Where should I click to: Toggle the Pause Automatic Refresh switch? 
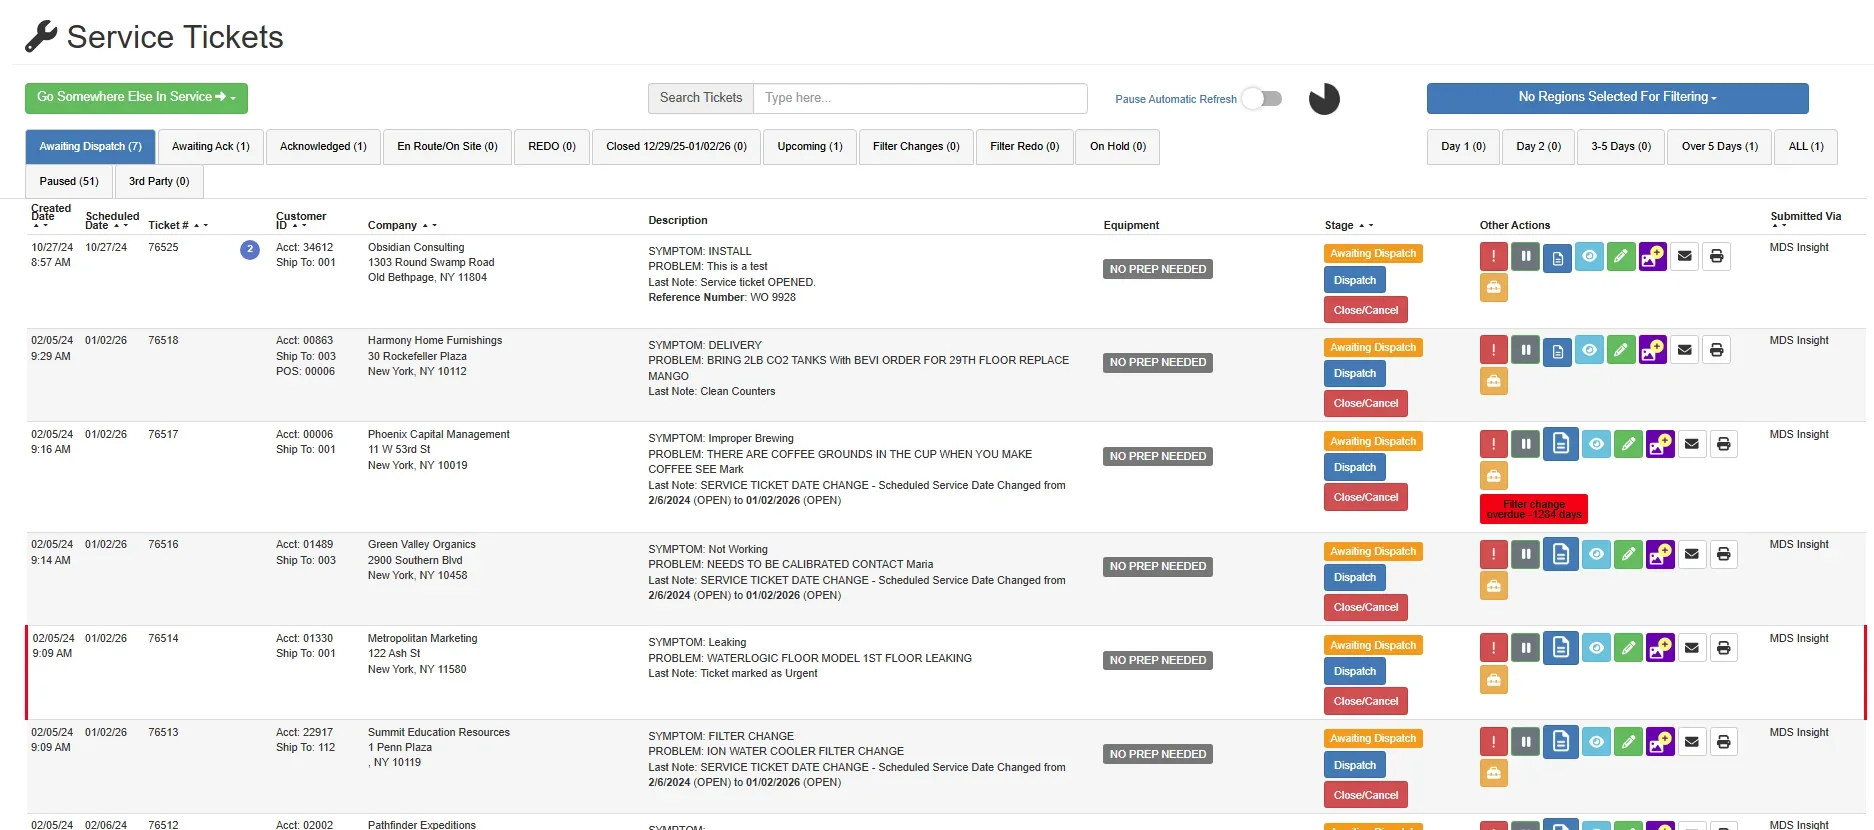coord(1262,98)
